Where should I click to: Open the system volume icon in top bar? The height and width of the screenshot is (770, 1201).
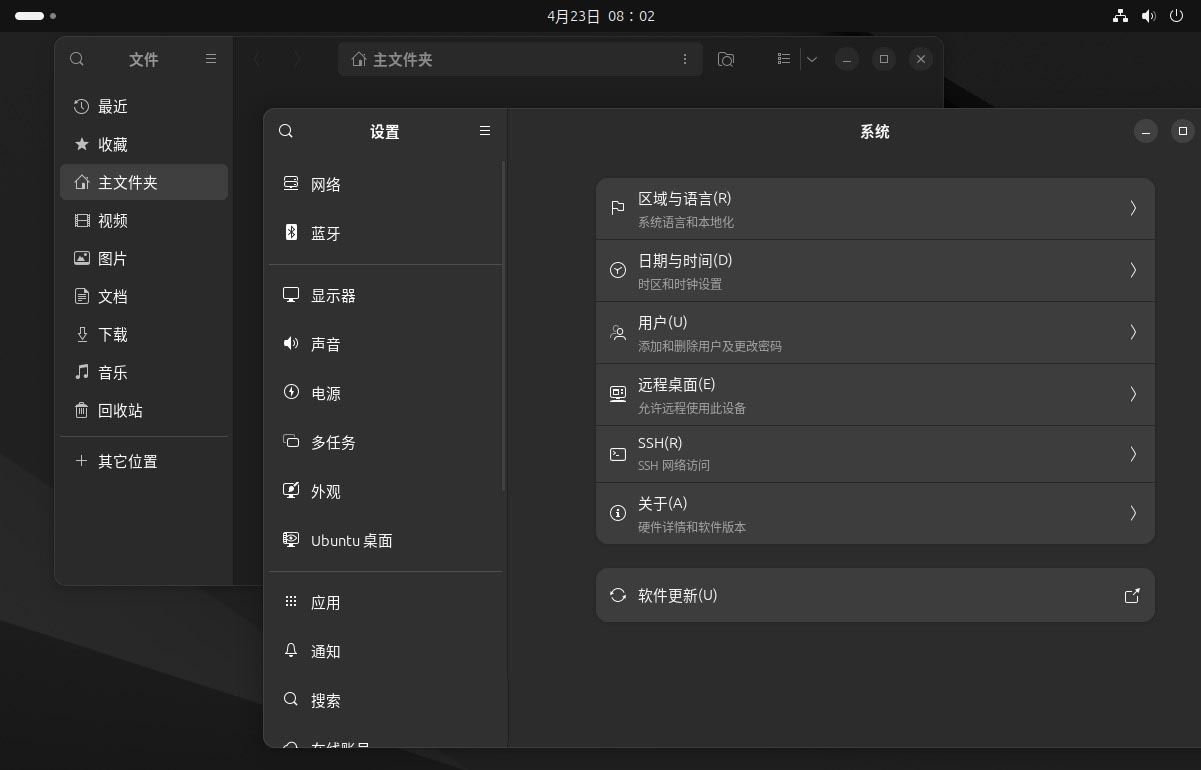[x=1149, y=16]
